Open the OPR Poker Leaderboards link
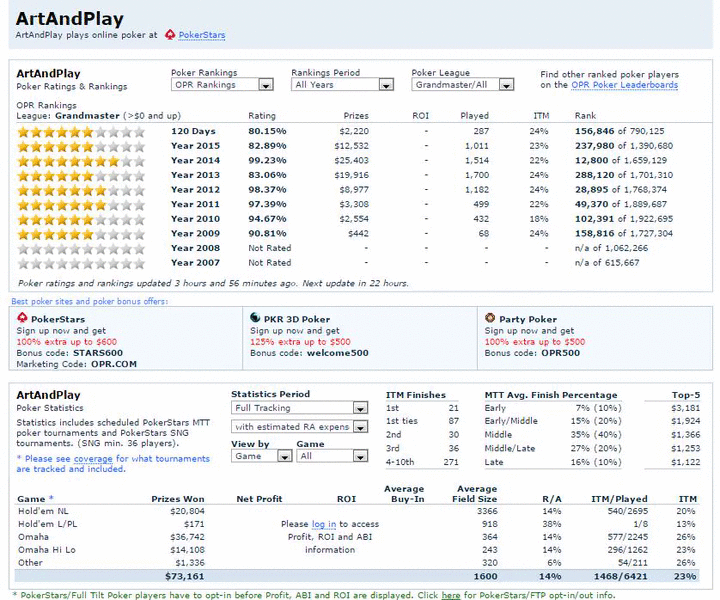The height and width of the screenshot is (600, 720). [624, 85]
